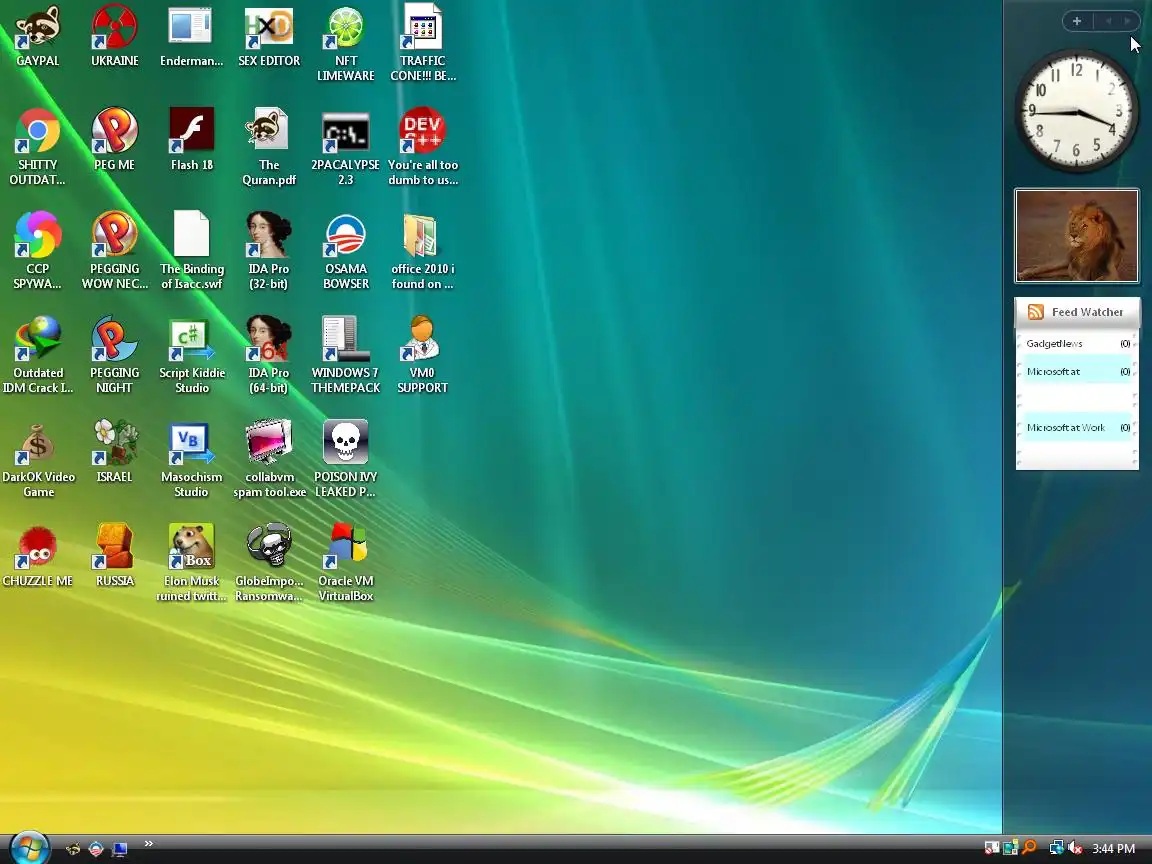1152x864 pixels.
Task: Open the WINDOWS 7 THEMEPACK shortcut
Action: pyautogui.click(x=346, y=355)
